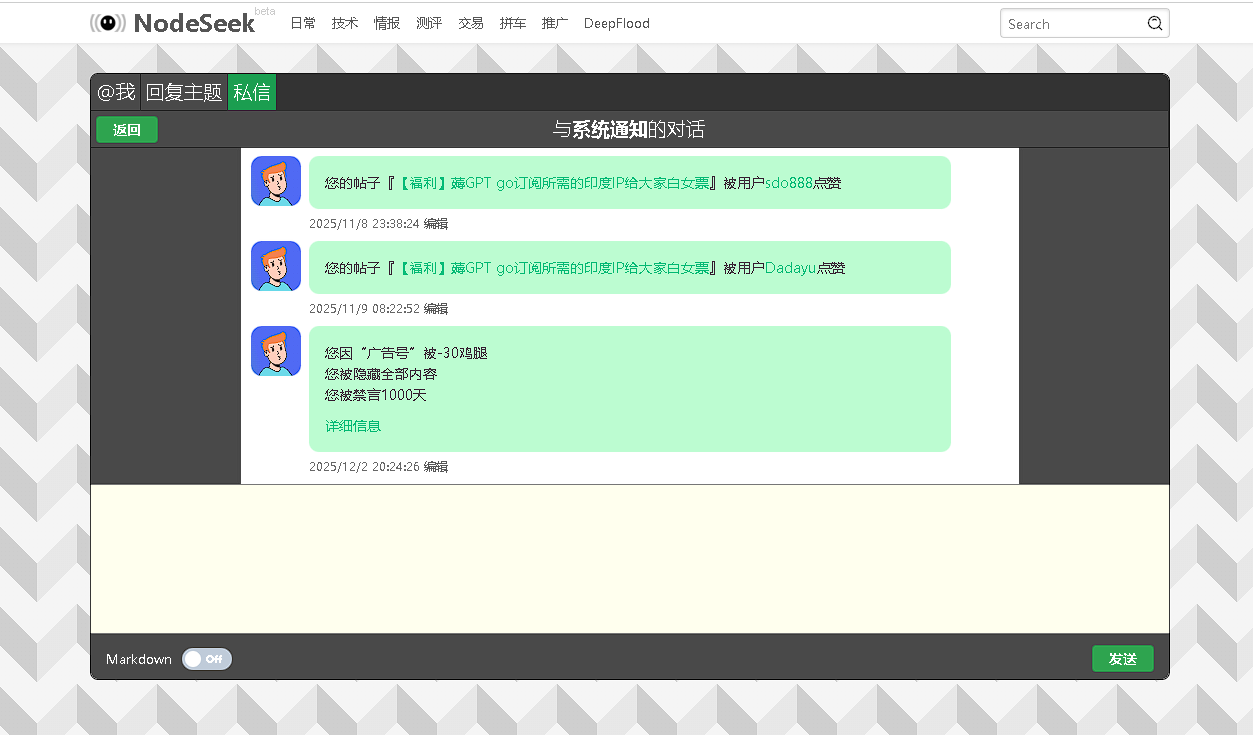Viewport: 1253px width, 735px height.
Task: Click the NodeSeek logo icon
Action: (x=108, y=23)
